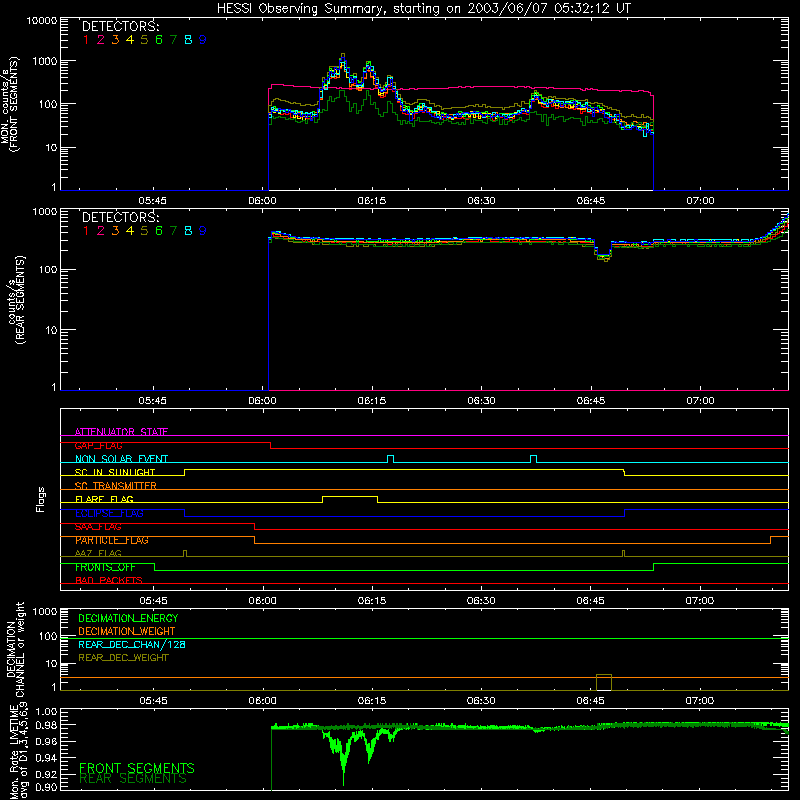The image size is (800, 800).
Task: Click 06:15 tick under front segments plot
Action: pos(371,201)
